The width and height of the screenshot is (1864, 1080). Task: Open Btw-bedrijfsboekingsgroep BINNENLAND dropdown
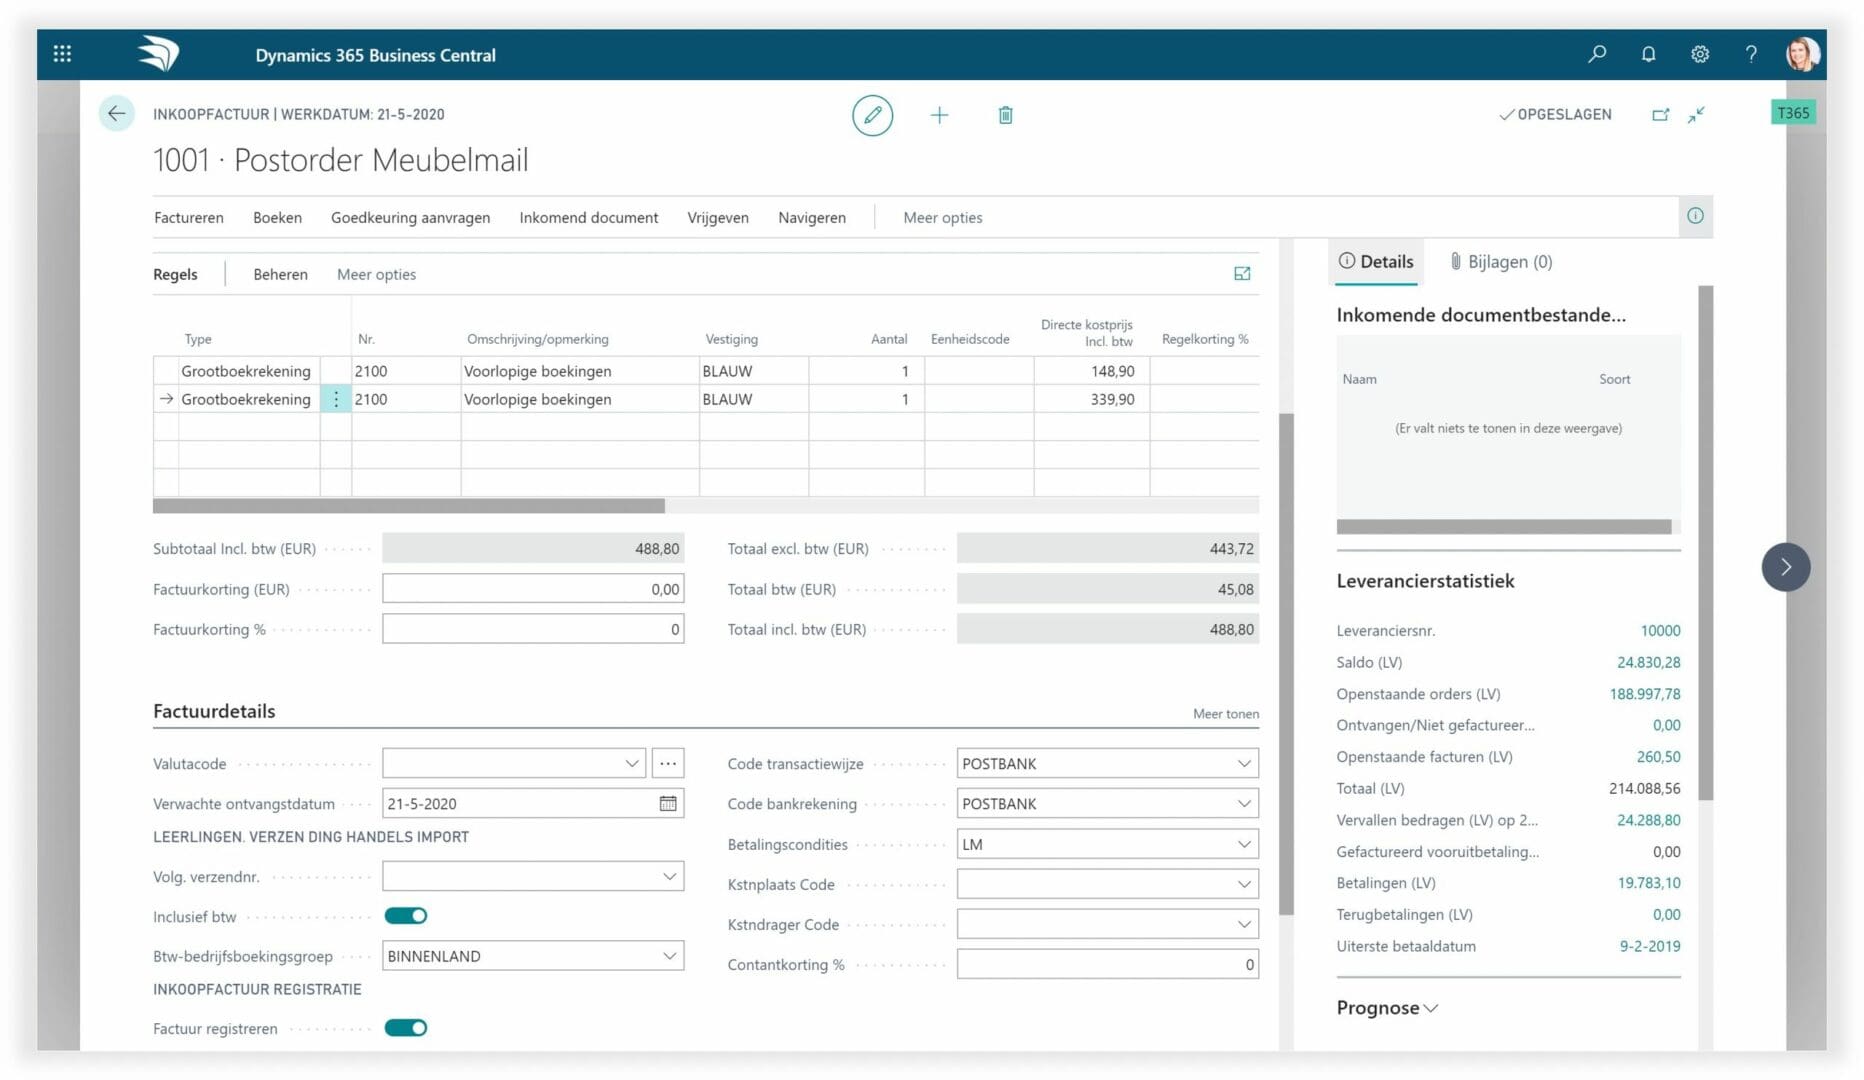(x=669, y=956)
